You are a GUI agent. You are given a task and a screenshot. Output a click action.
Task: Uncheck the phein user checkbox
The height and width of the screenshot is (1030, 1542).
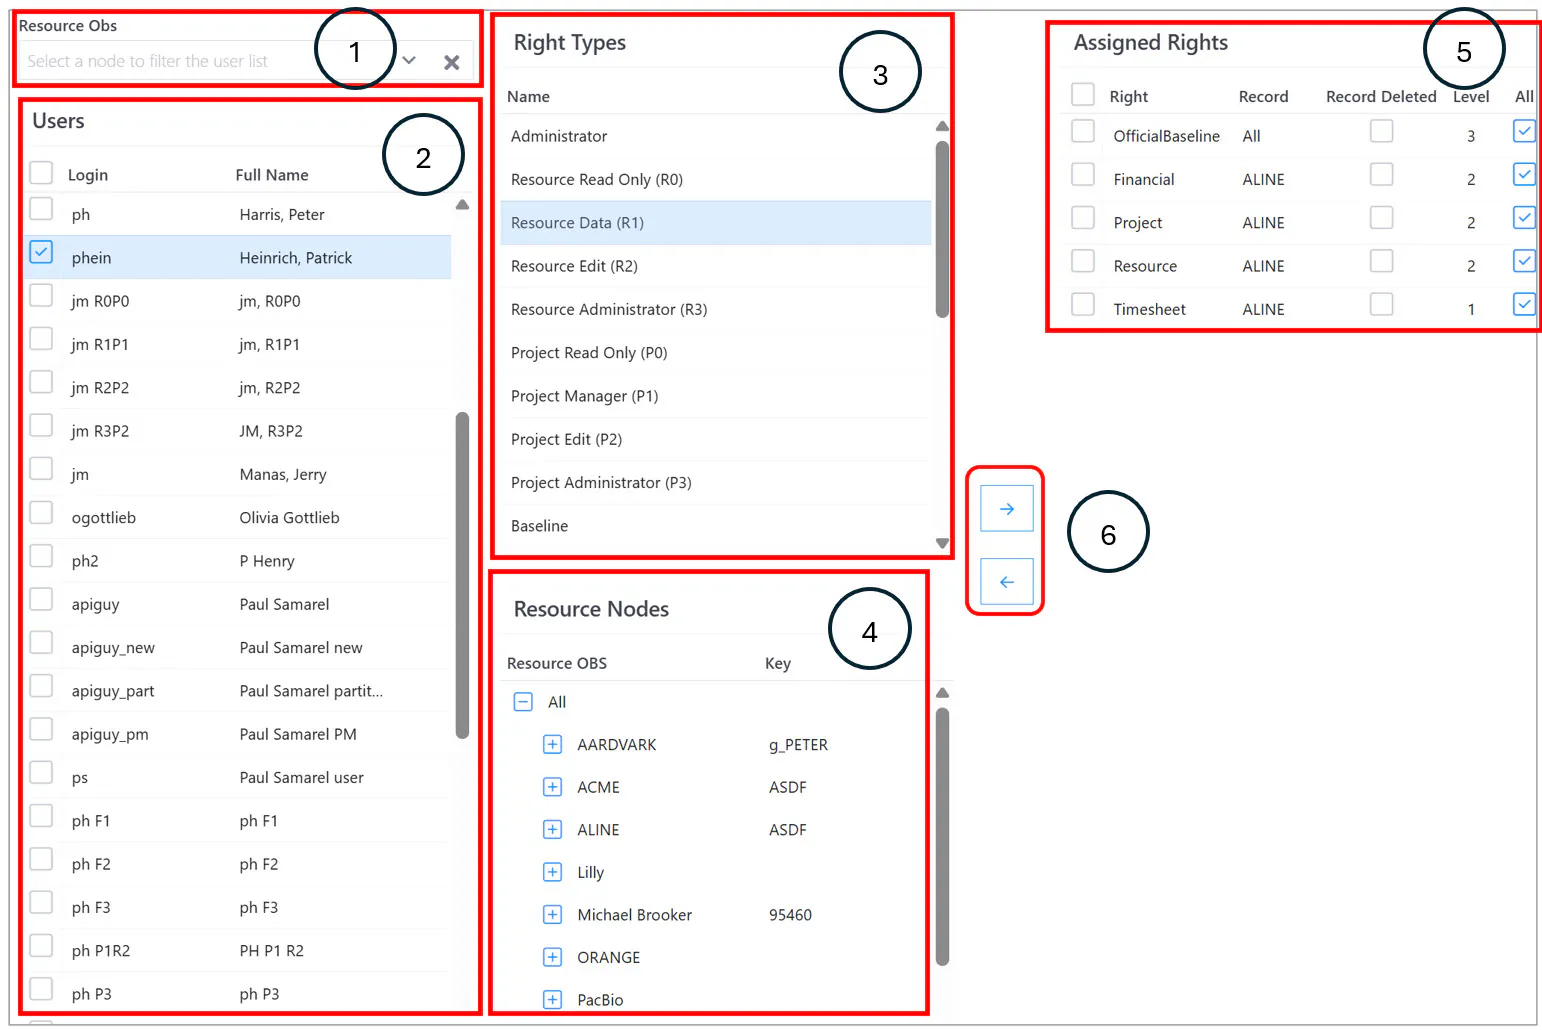[x=41, y=252]
